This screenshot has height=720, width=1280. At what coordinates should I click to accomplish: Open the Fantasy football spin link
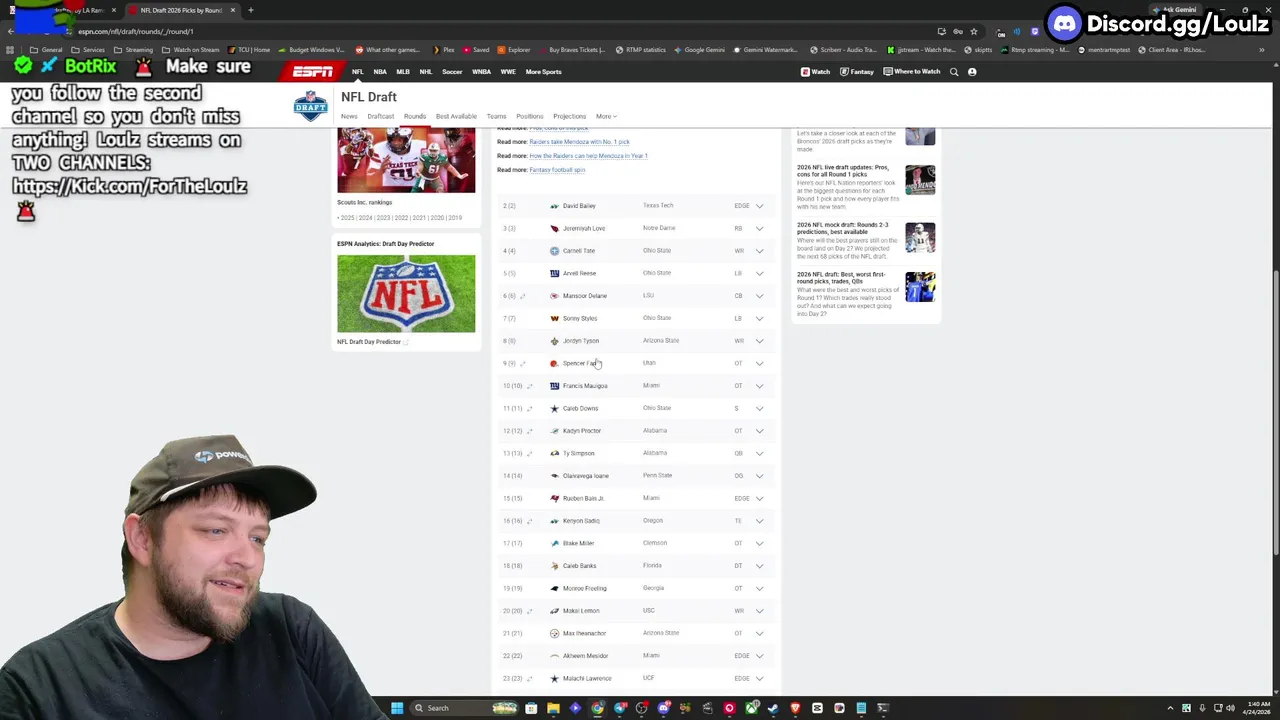(557, 170)
